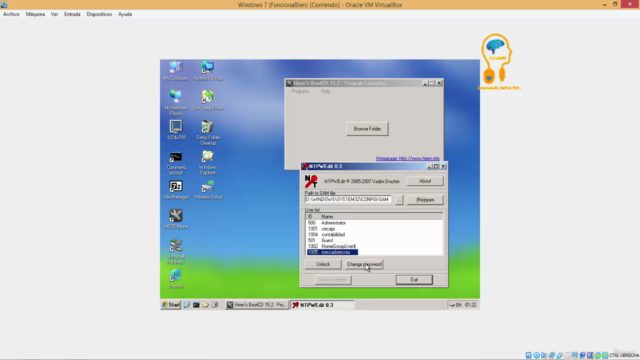The image size is (640, 360).
Task: Open the Máquina menu
Action: point(36,14)
